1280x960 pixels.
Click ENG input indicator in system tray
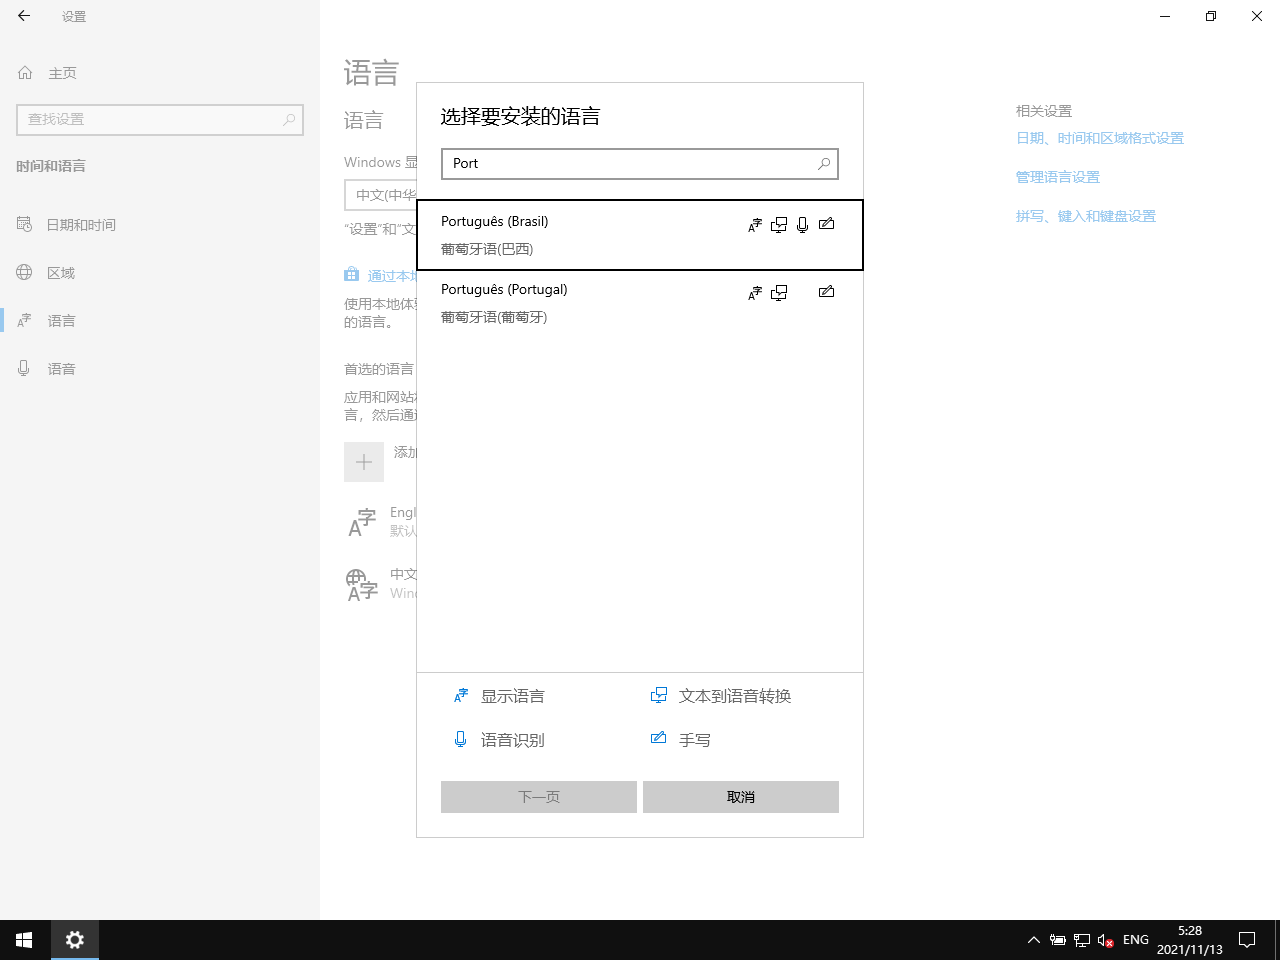pyautogui.click(x=1135, y=940)
